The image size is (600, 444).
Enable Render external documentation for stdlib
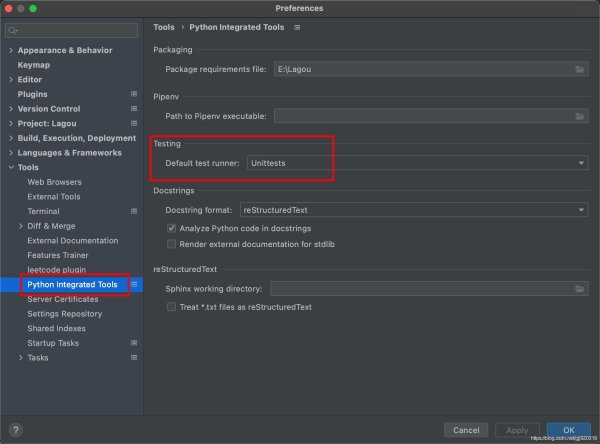pyautogui.click(x=171, y=243)
